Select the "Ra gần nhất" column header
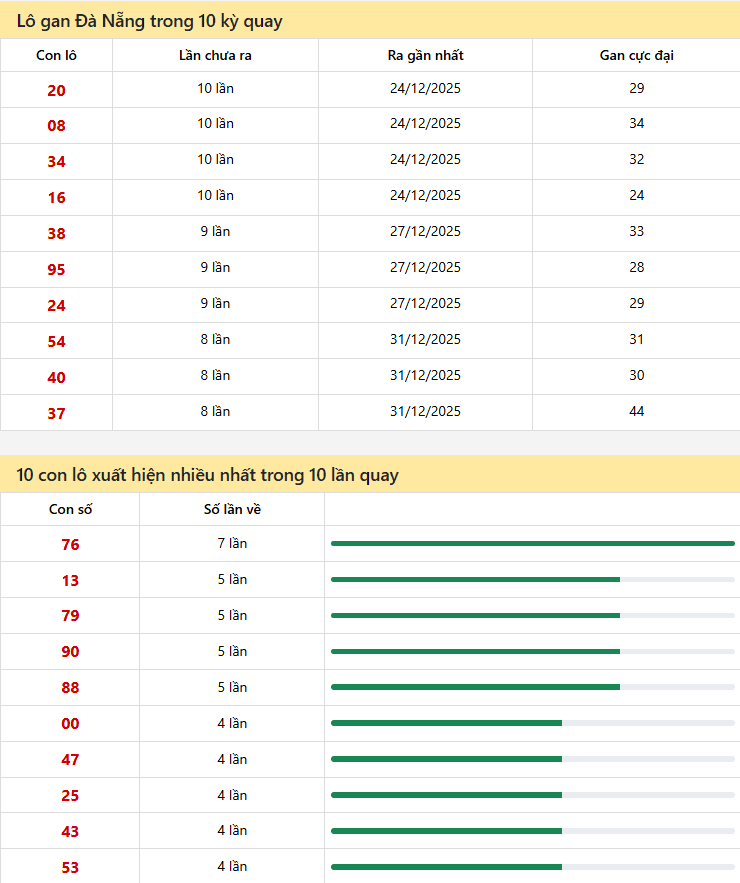The image size is (740, 883). click(x=425, y=55)
